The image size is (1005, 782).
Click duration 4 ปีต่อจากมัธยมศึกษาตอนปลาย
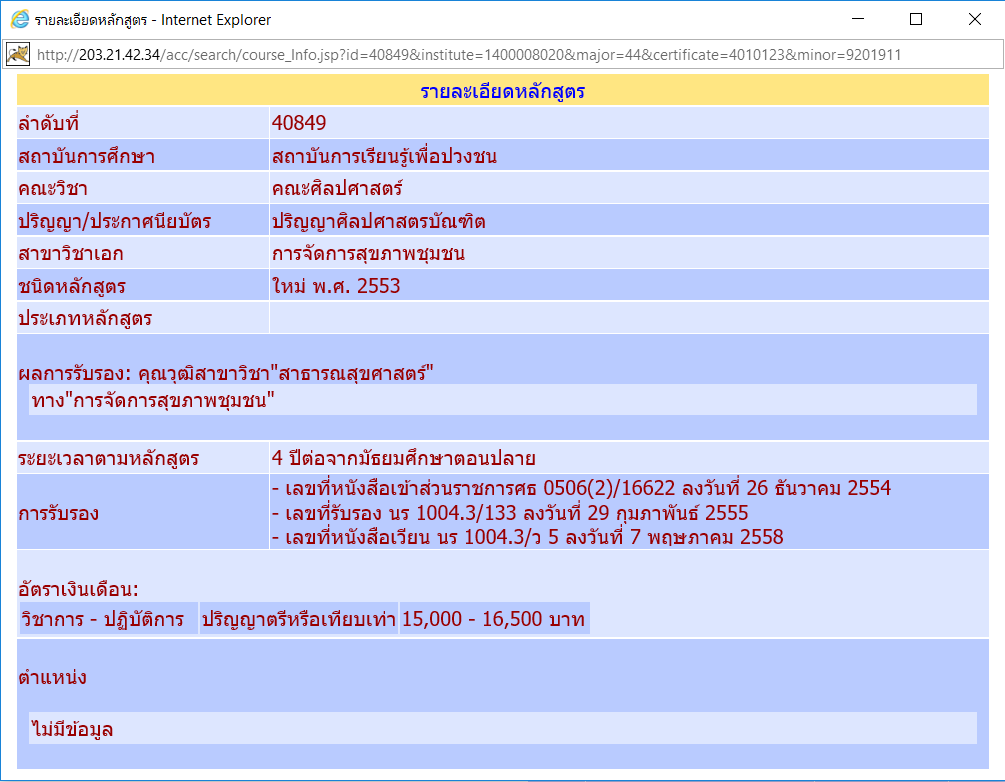tap(404, 459)
